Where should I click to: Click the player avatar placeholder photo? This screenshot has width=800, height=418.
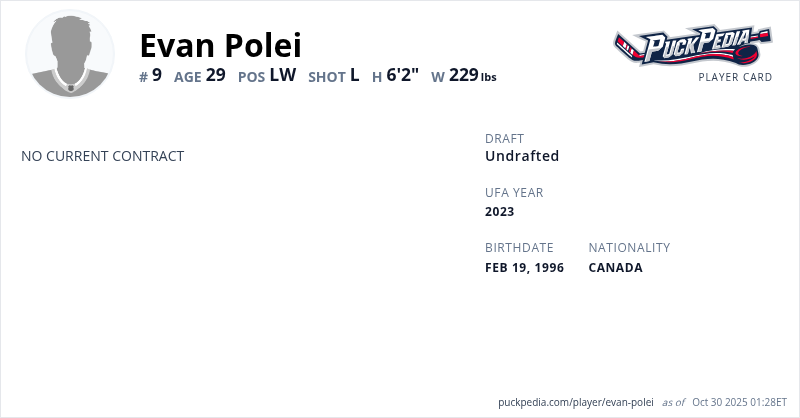(70, 54)
